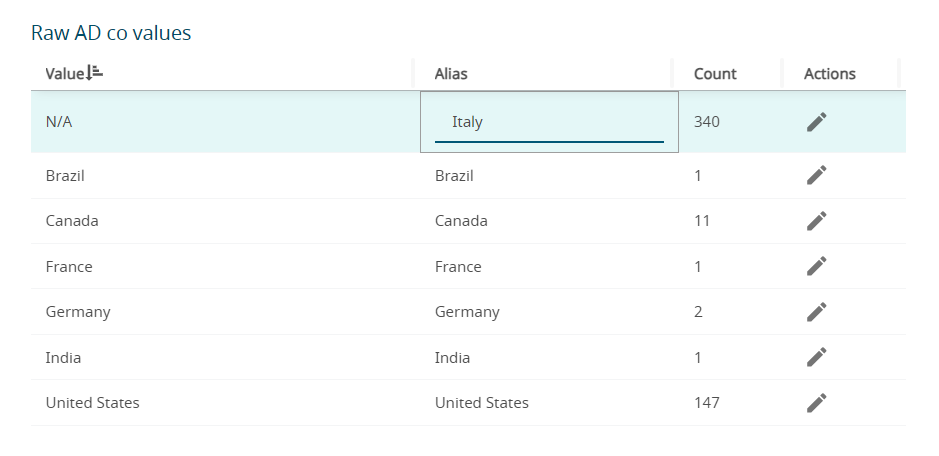The width and height of the screenshot is (939, 456).
Task: Click the United States alias cell
Action: (481, 403)
